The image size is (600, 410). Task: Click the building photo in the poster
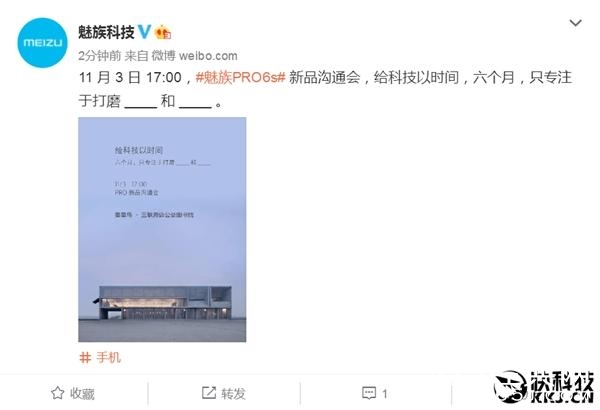click(162, 302)
